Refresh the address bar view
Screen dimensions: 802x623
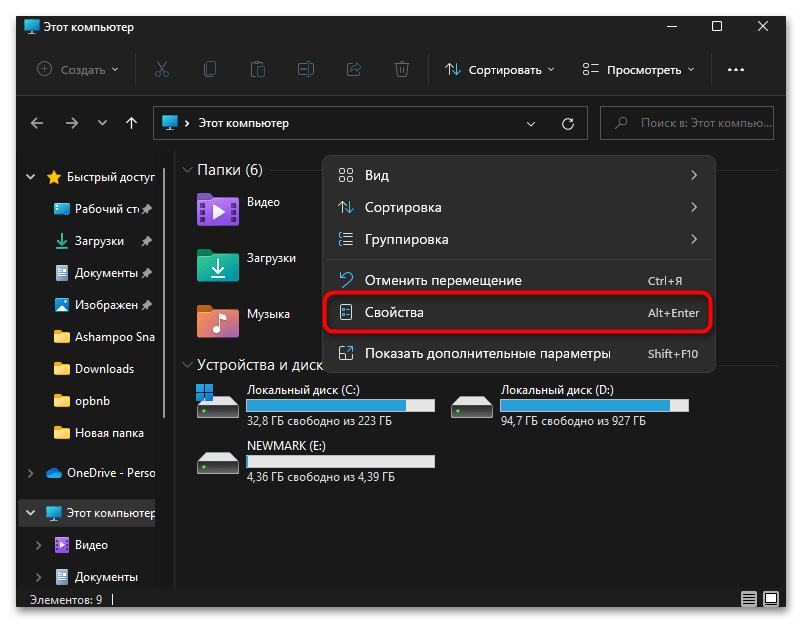568,123
